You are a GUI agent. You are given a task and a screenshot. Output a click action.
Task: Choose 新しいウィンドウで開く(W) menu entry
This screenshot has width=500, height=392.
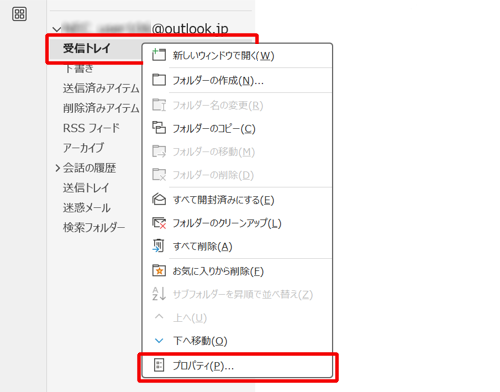[x=237, y=55]
